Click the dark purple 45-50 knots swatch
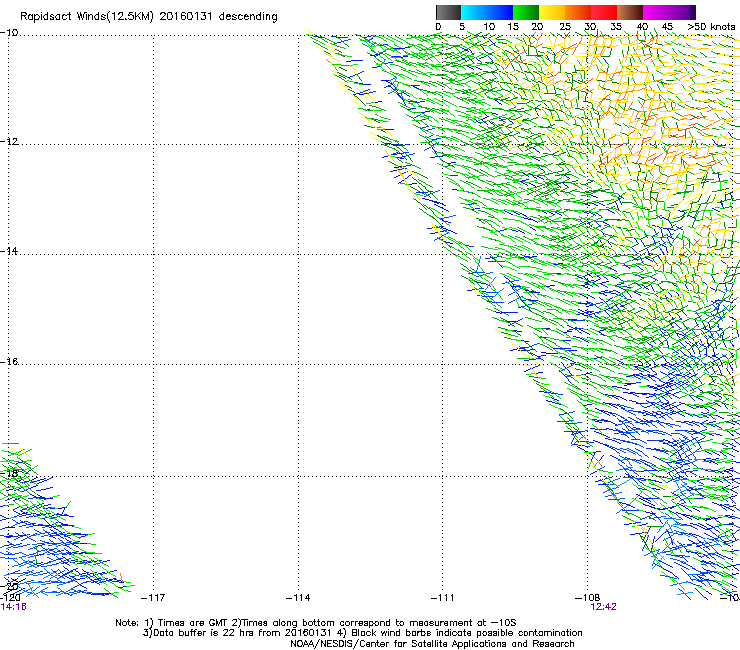Viewport: 740px width, 650px height. point(682,12)
